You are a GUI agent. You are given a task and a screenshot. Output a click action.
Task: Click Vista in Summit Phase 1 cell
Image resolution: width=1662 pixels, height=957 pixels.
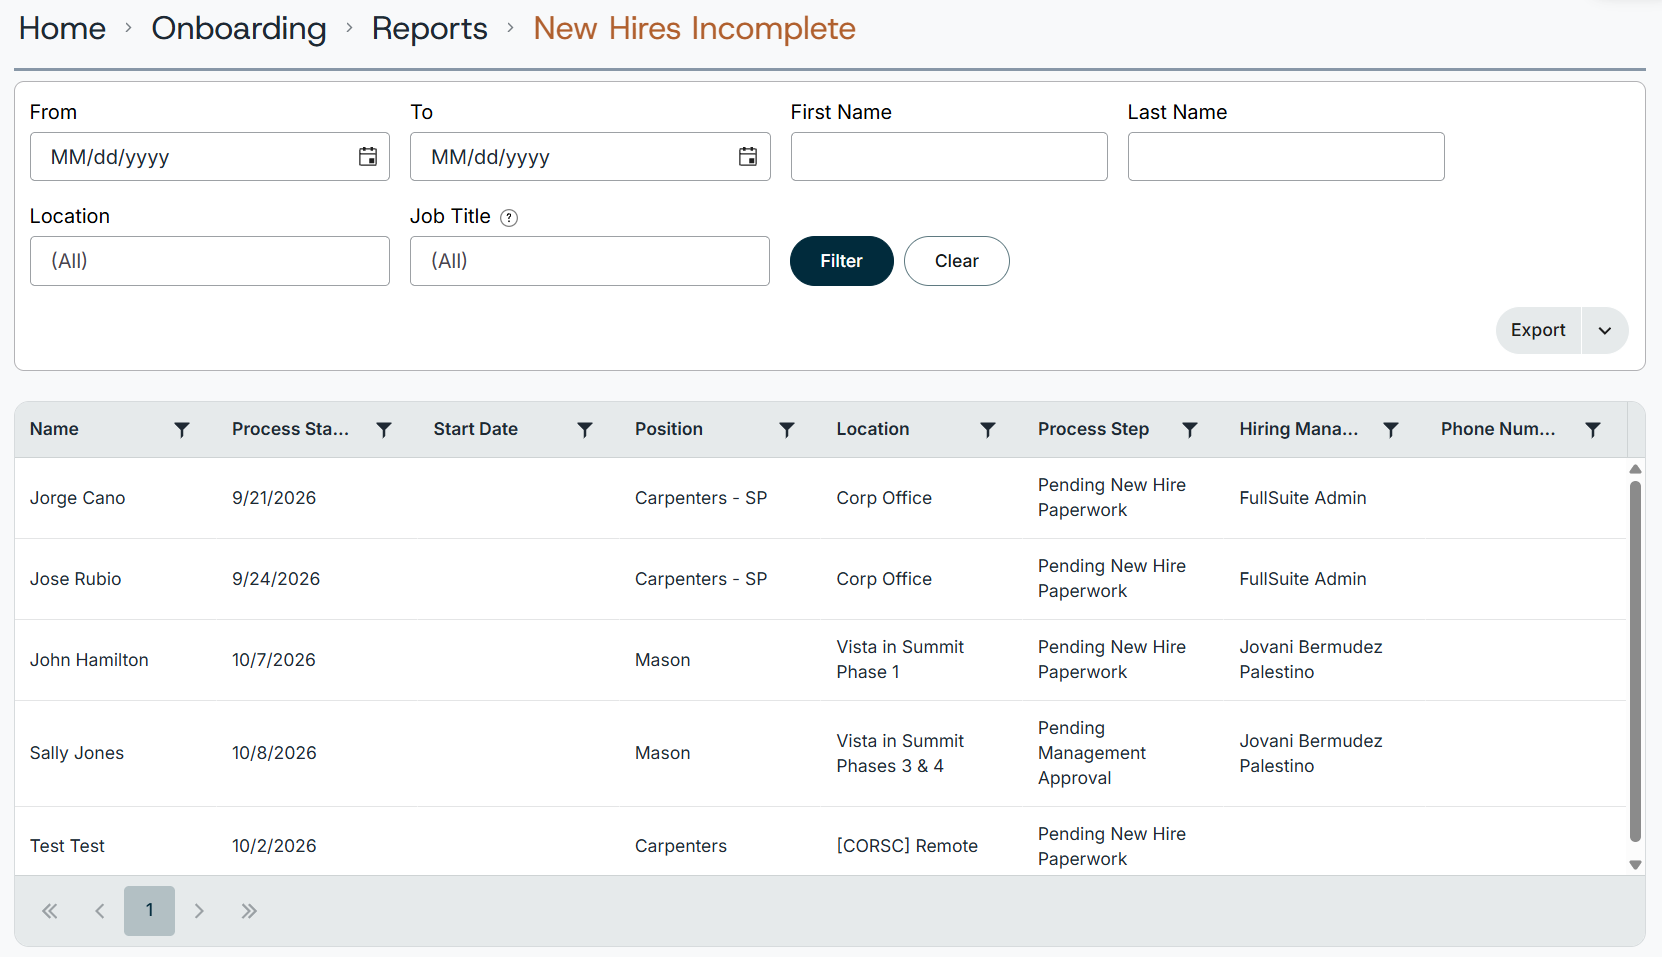[900, 660]
